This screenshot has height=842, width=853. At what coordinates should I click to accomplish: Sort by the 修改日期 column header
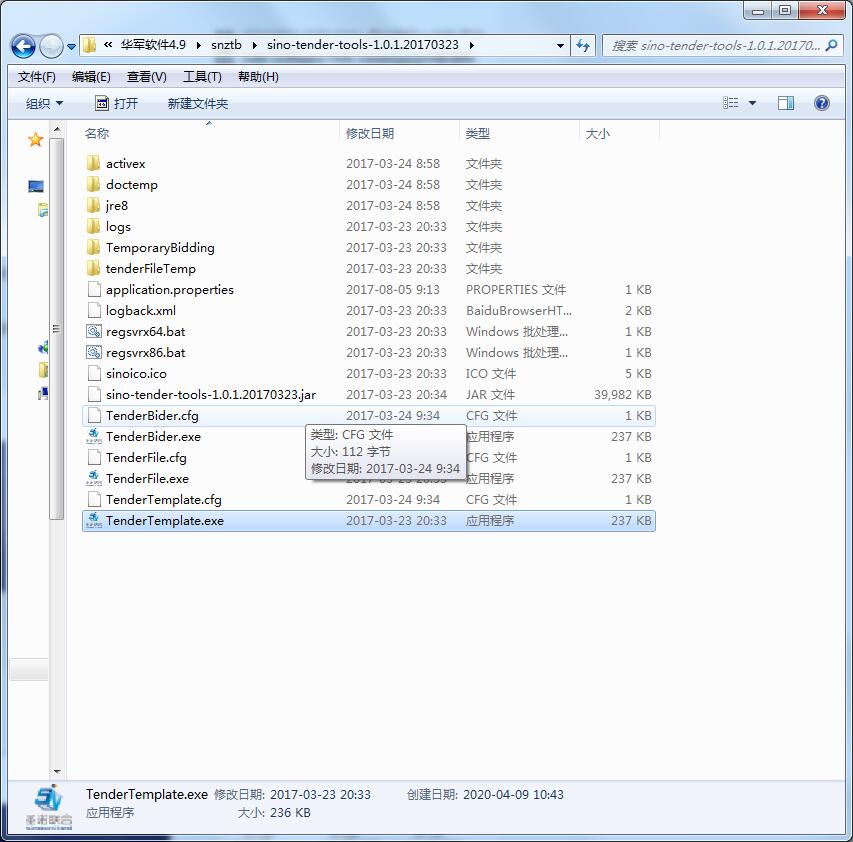399,133
